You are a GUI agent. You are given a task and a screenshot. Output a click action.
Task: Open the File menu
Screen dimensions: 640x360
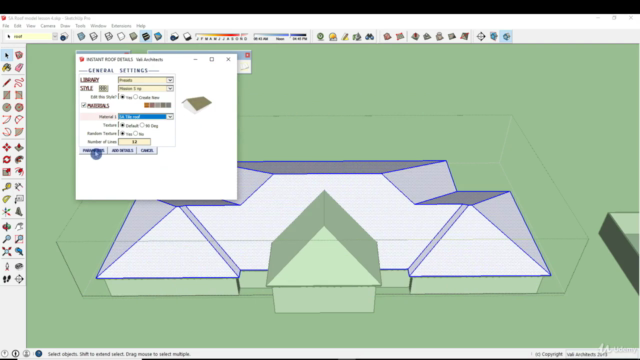click(x=6, y=26)
